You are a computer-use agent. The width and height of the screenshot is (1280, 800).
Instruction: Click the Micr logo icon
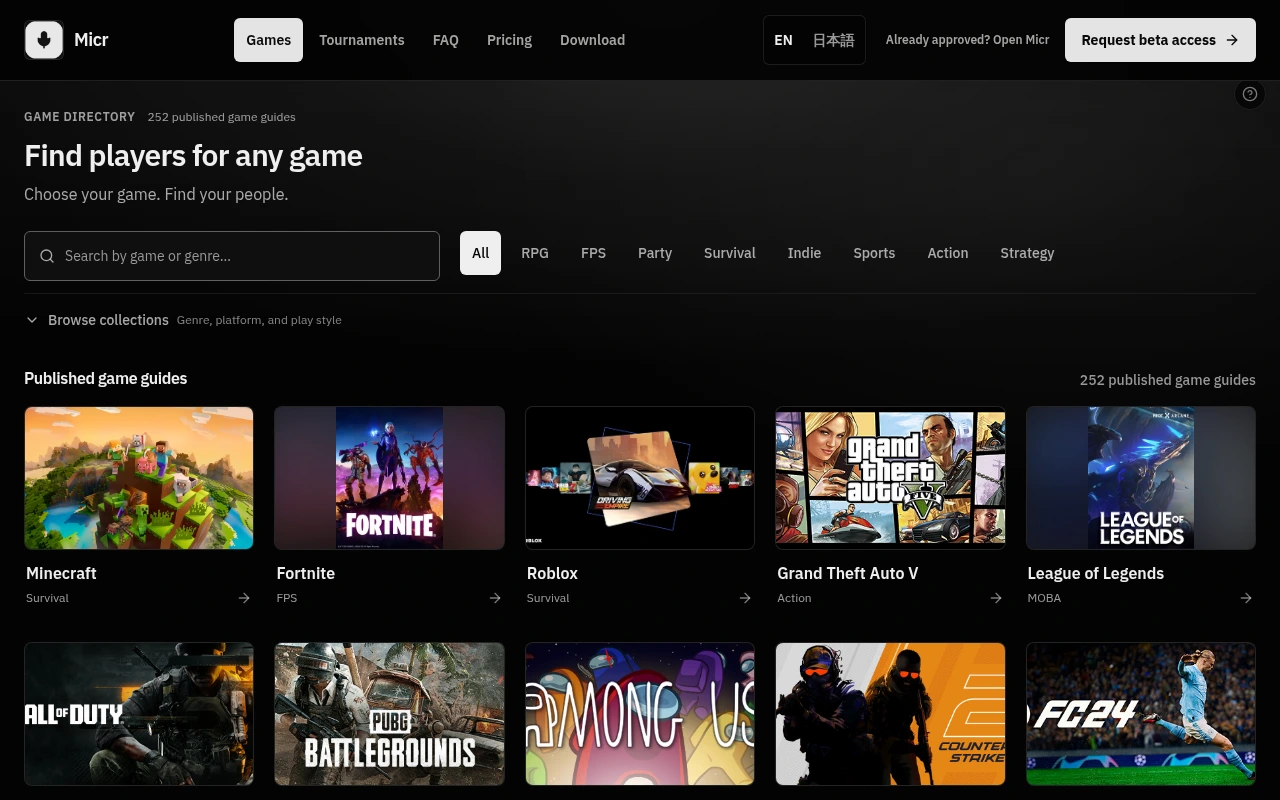click(x=44, y=40)
